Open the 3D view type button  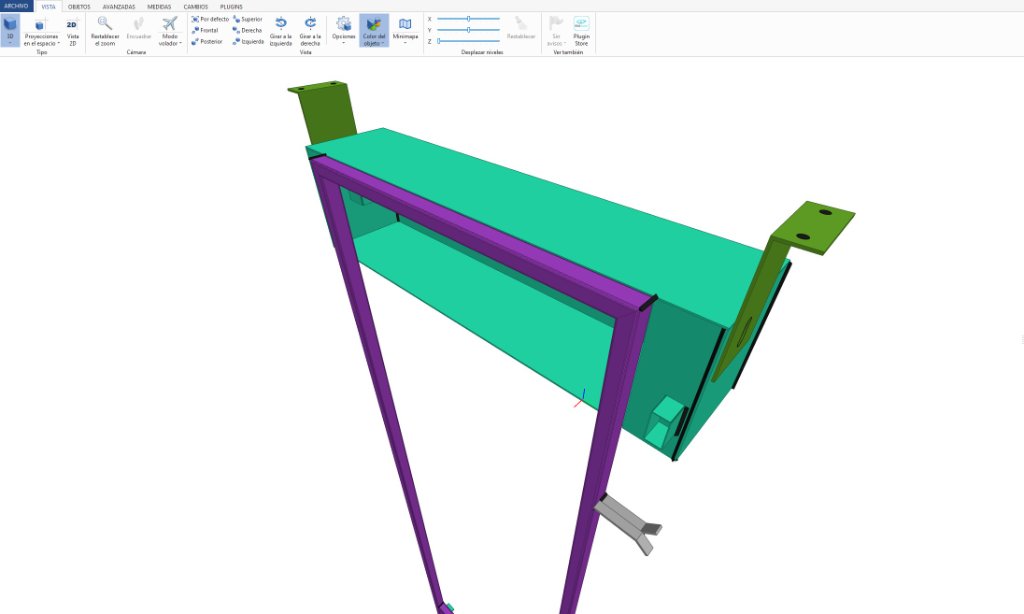pyautogui.click(x=10, y=31)
